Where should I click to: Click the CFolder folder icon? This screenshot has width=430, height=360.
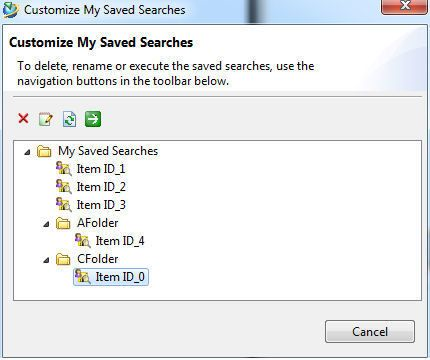point(63,259)
